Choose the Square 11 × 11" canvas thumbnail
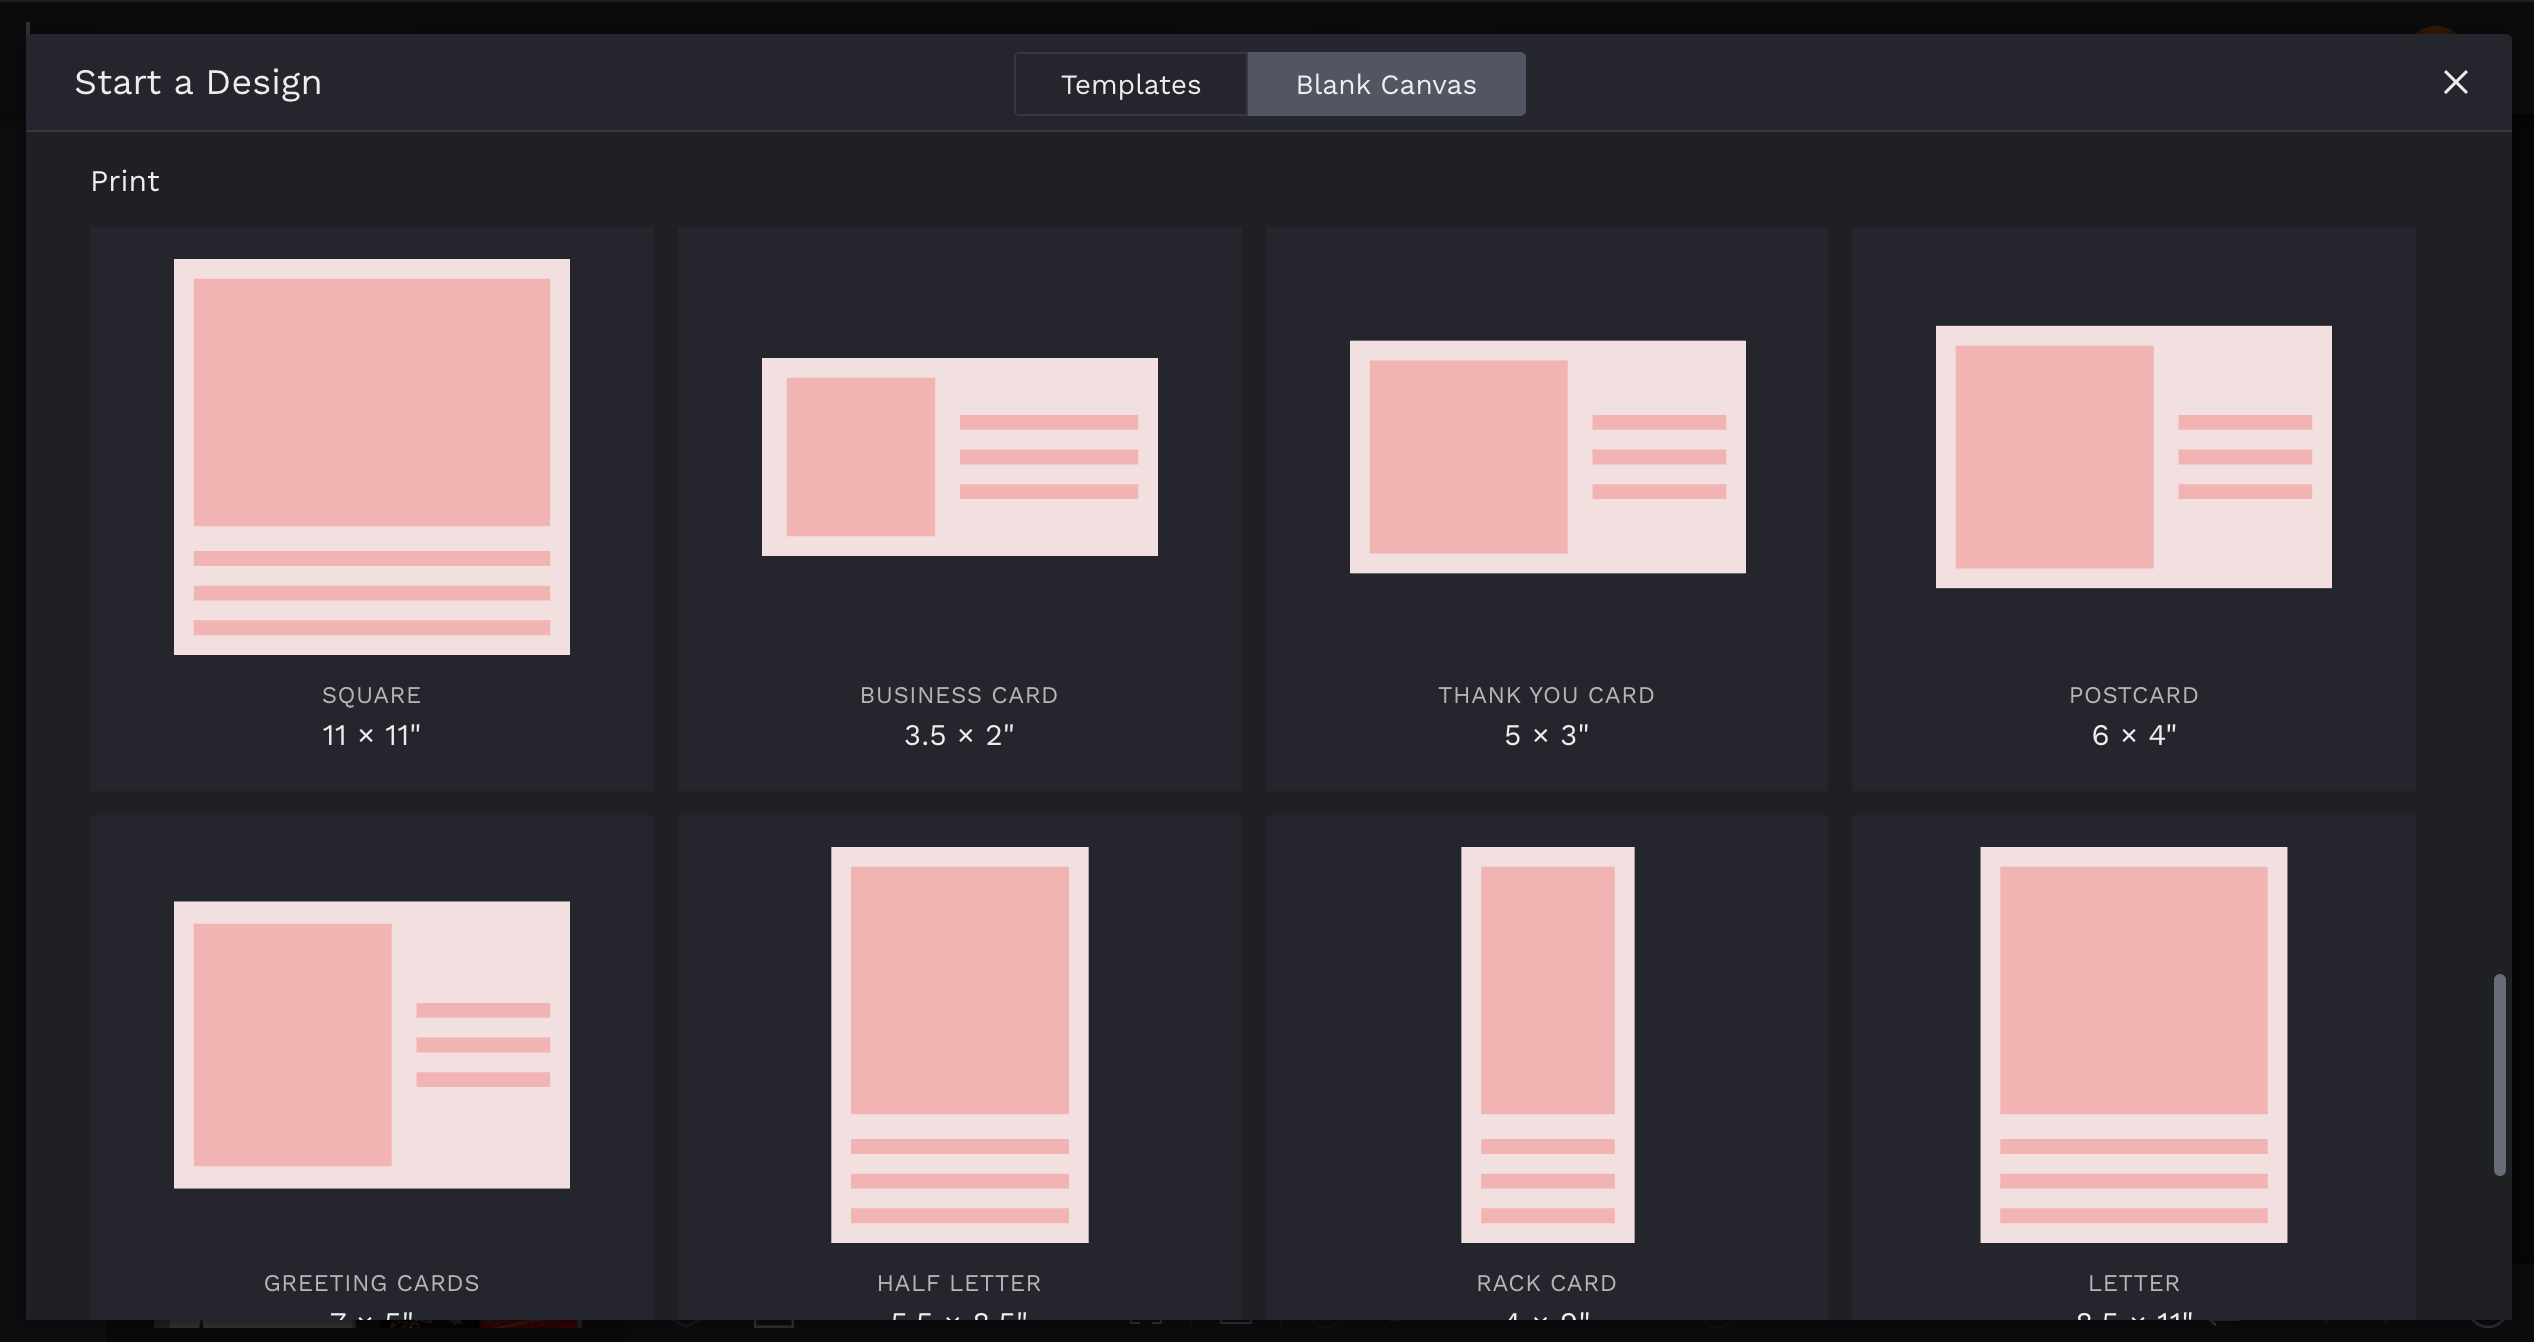Screen dimensions: 2534x1342 click(372, 457)
